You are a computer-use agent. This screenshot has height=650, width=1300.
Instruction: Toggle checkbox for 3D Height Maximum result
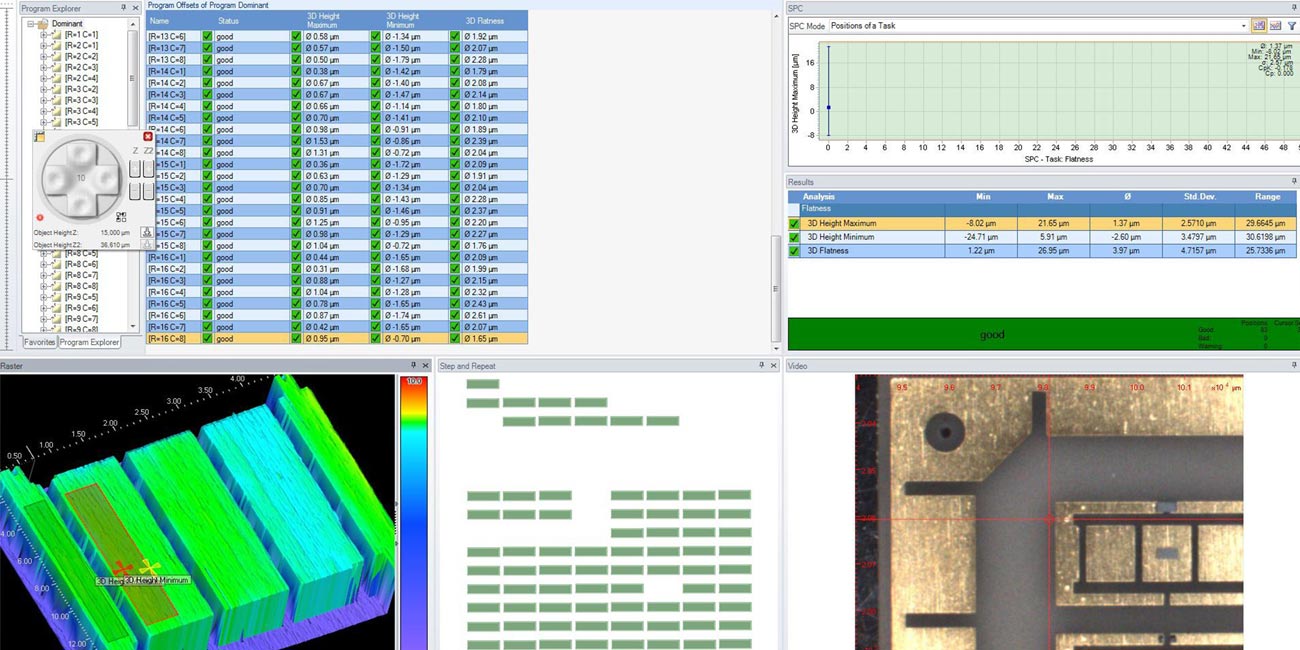(x=795, y=223)
